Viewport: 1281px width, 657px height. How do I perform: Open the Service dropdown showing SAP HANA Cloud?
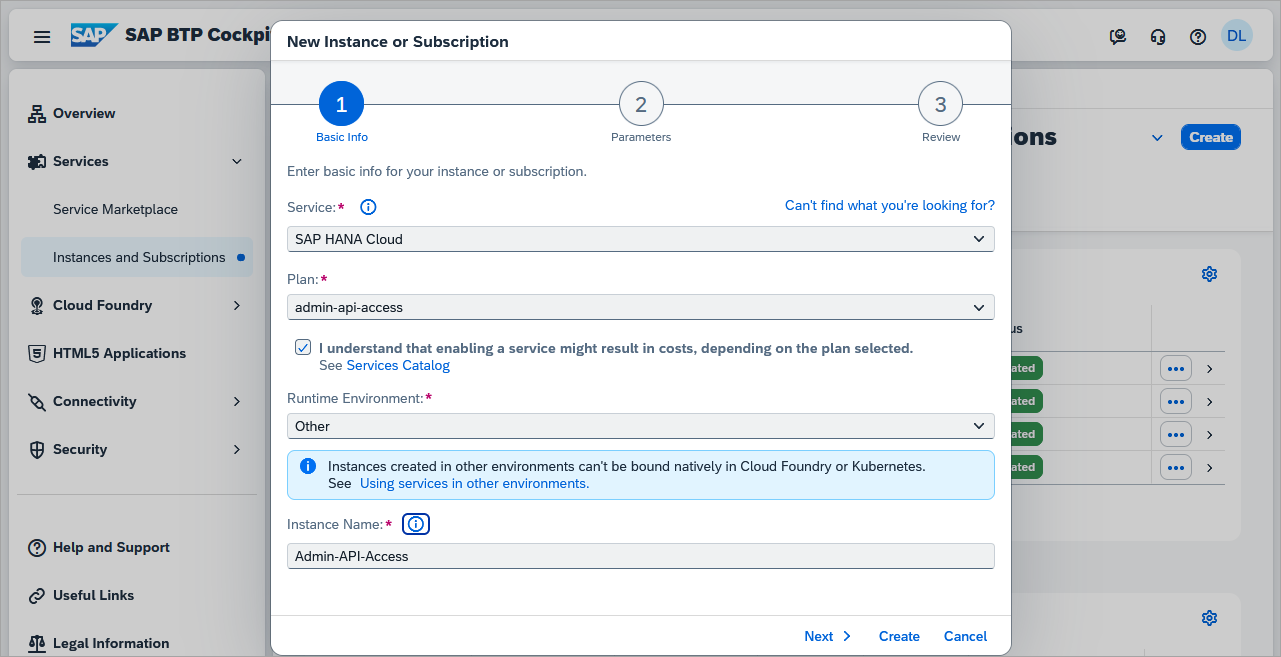click(x=641, y=239)
